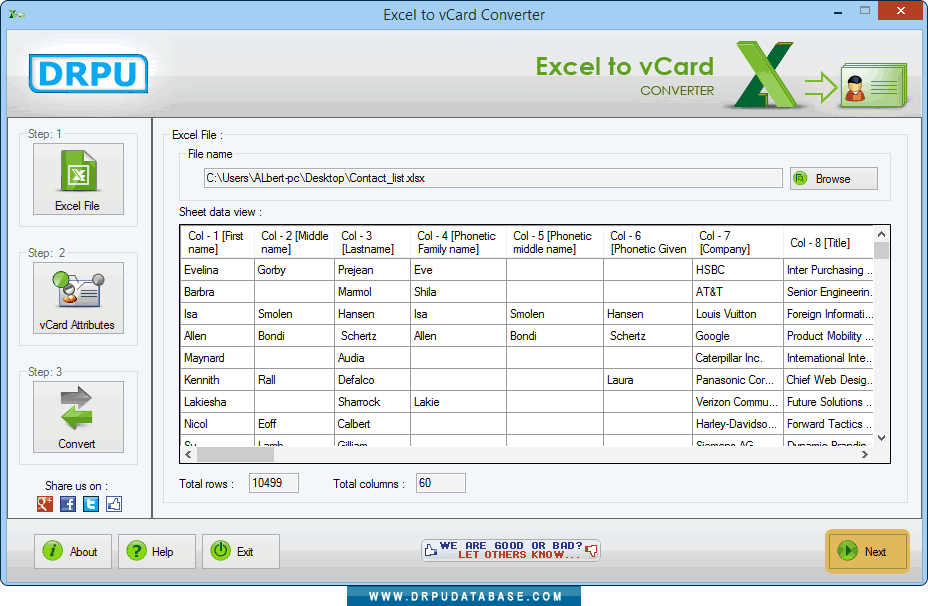Share on Twitter
The image size is (928, 606).
click(x=91, y=504)
